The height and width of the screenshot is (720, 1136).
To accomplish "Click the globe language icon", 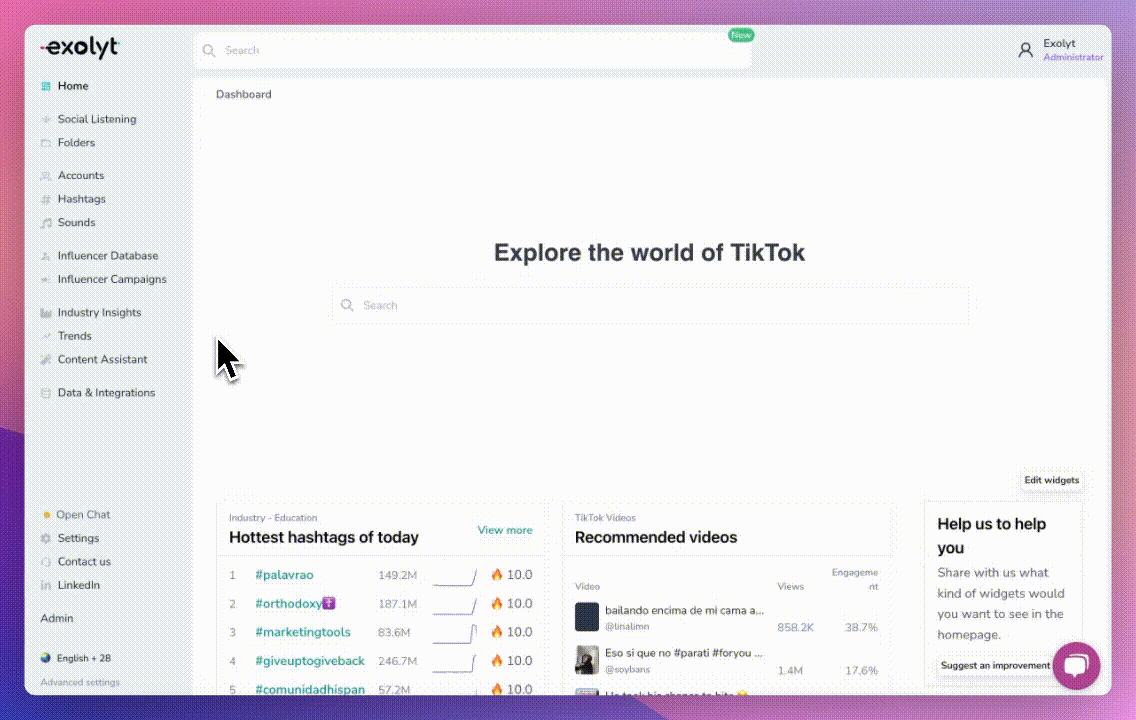I will tap(46, 658).
